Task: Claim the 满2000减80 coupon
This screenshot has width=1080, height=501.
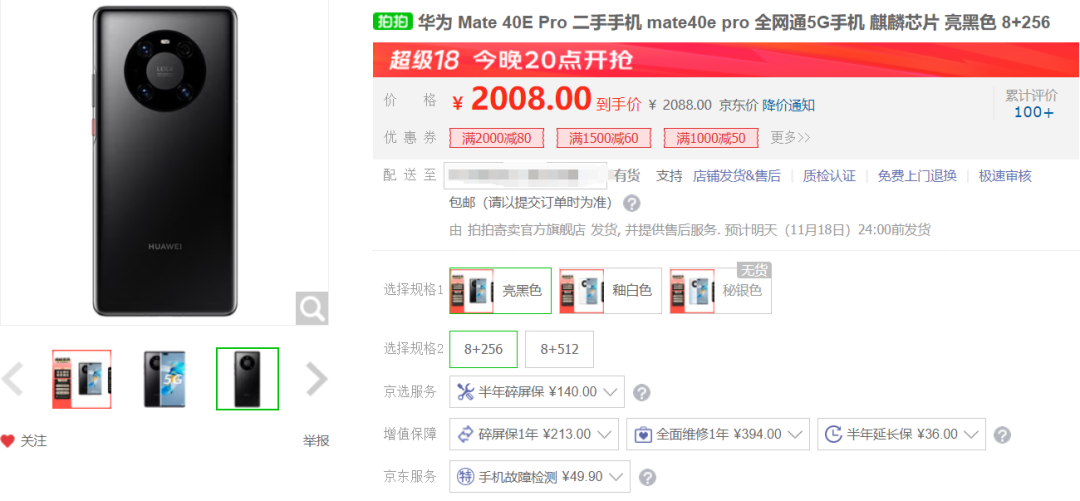Action: point(497,138)
